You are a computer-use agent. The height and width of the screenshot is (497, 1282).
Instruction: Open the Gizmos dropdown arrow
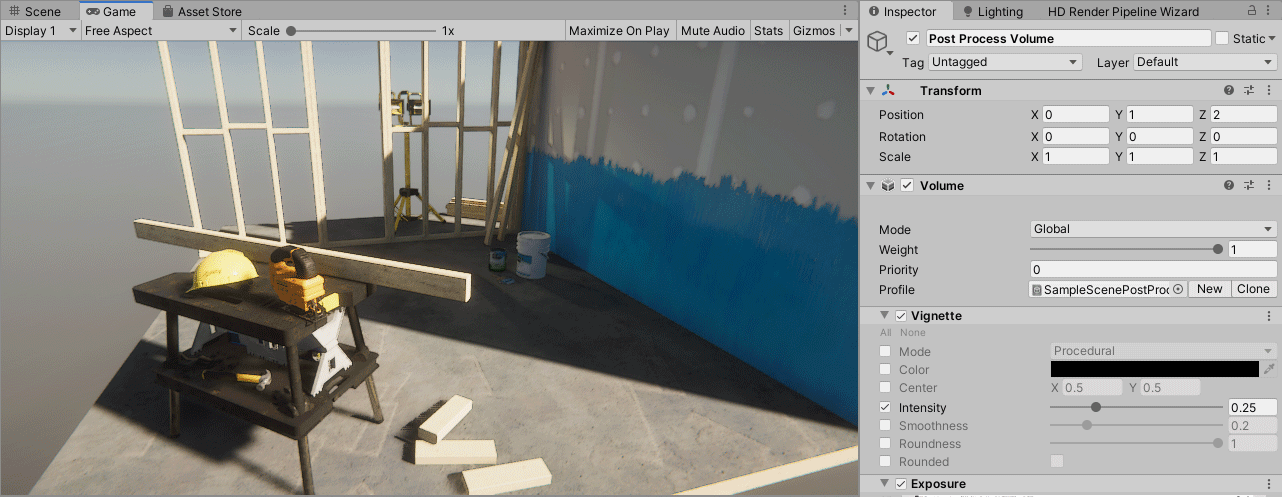(848, 31)
